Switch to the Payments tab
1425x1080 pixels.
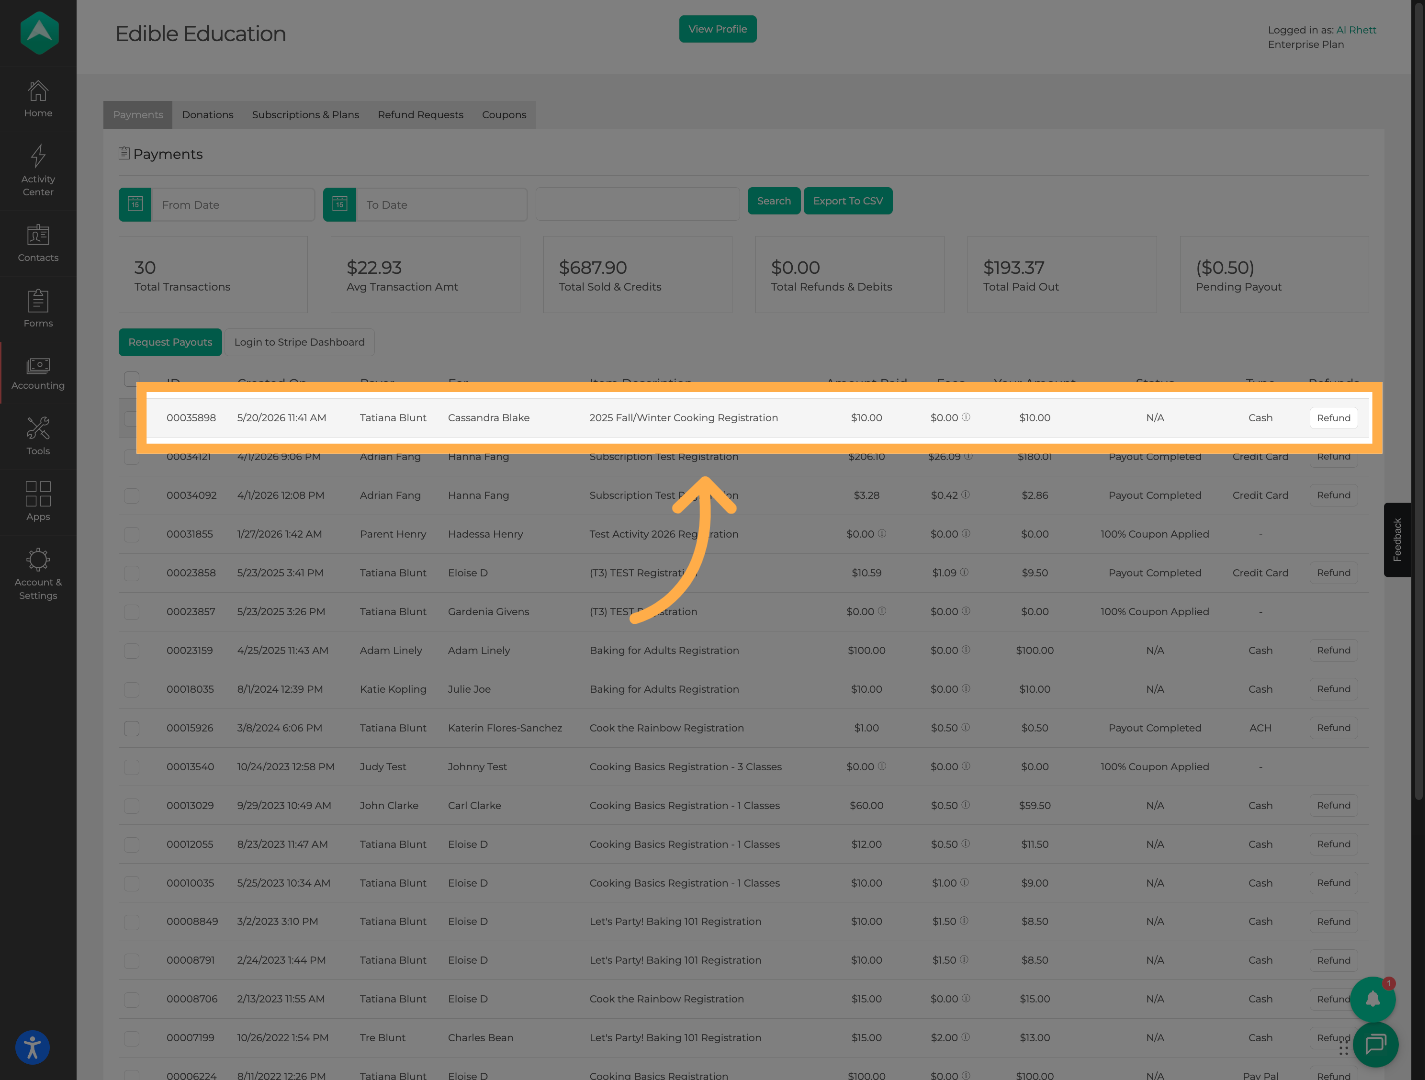click(x=138, y=114)
